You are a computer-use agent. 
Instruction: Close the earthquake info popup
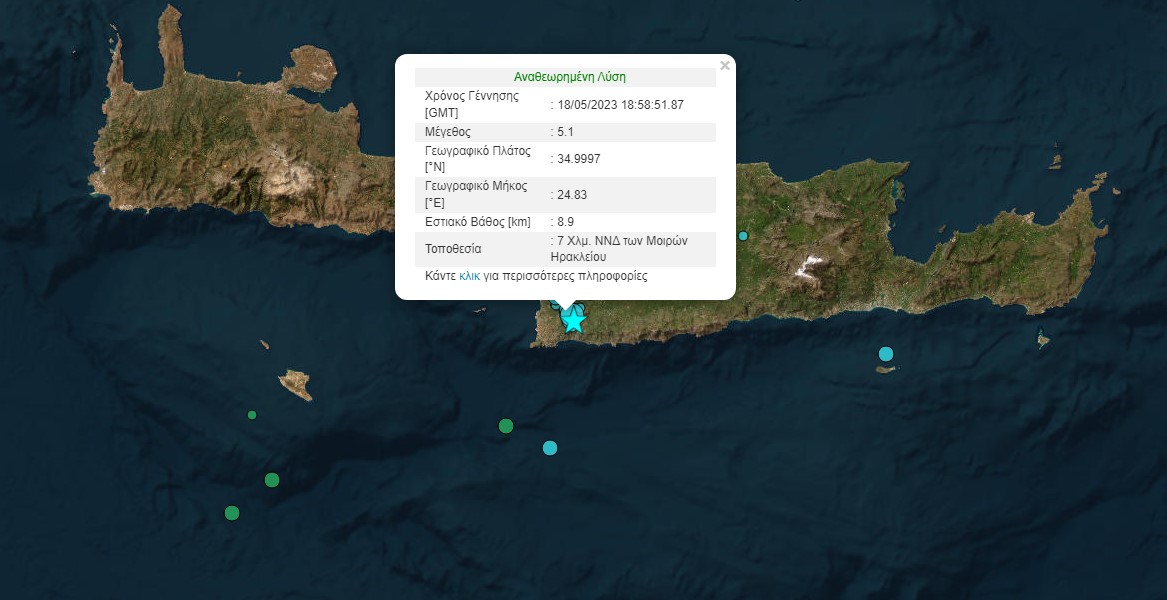pyautogui.click(x=725, y=66)
